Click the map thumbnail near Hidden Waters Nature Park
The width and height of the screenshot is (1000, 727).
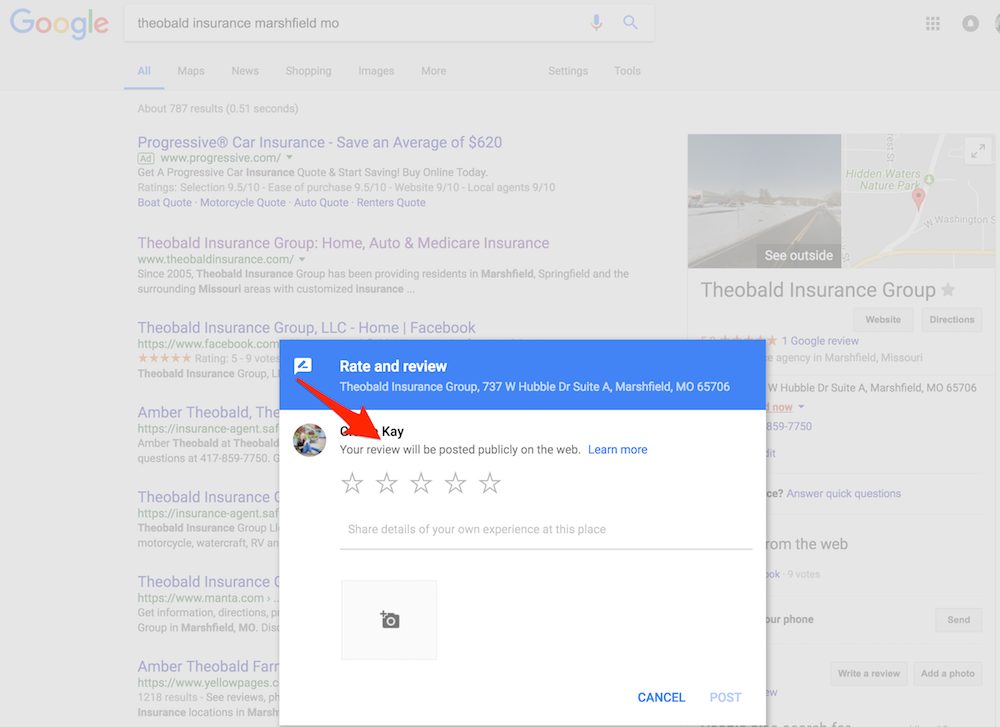[918, 201]
